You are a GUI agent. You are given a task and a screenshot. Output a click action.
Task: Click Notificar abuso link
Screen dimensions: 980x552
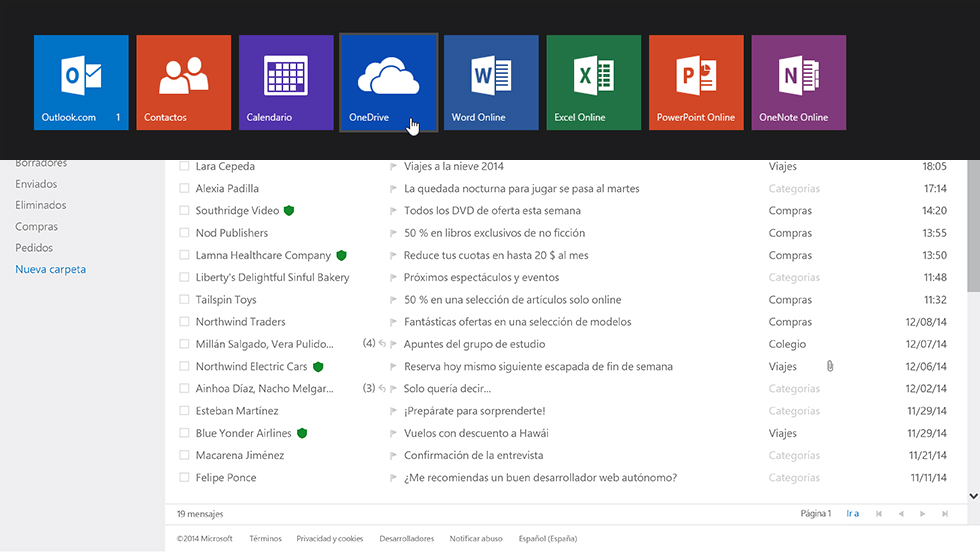[476, 538]
